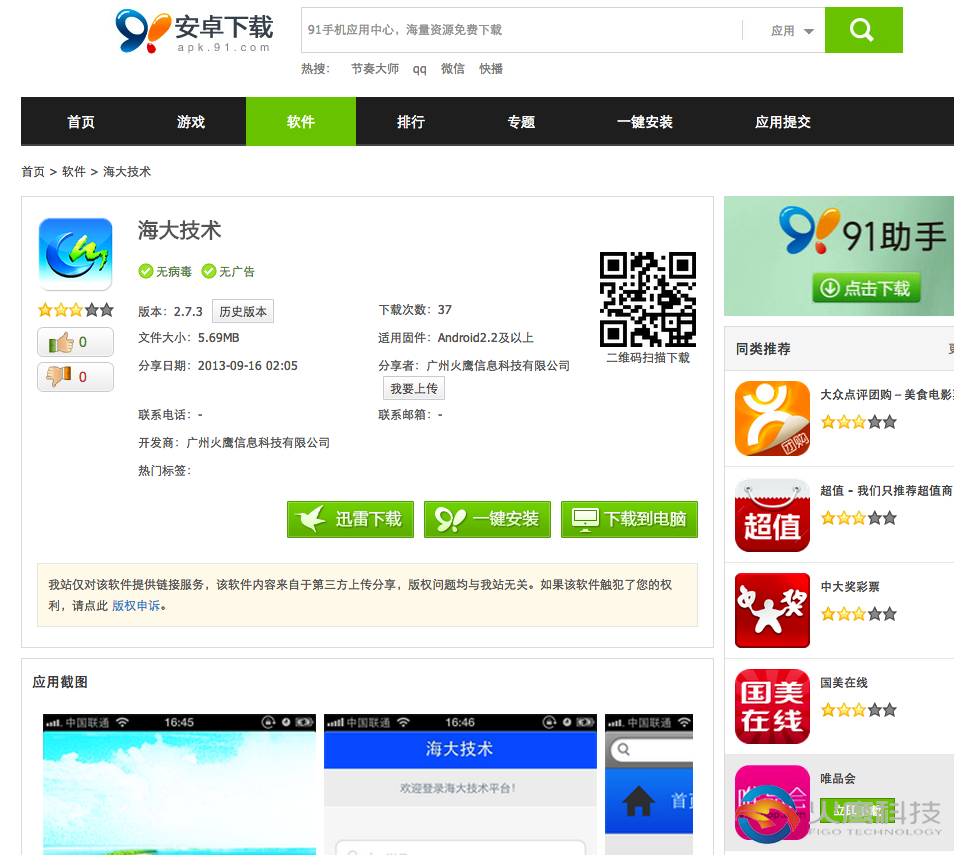This screenshot has height=855, width=954.
Task: Click the 下载到电脑 button
Action: (629, 519)
